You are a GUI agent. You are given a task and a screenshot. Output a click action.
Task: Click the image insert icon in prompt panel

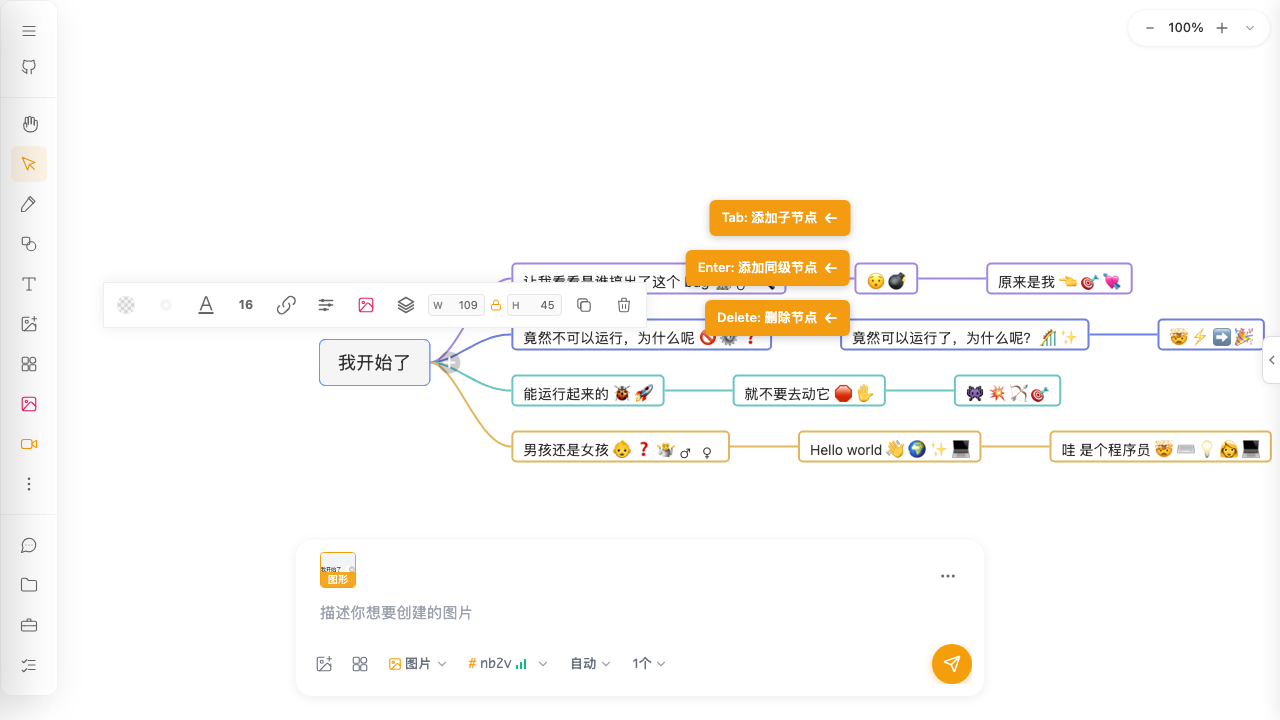(324, 663)
